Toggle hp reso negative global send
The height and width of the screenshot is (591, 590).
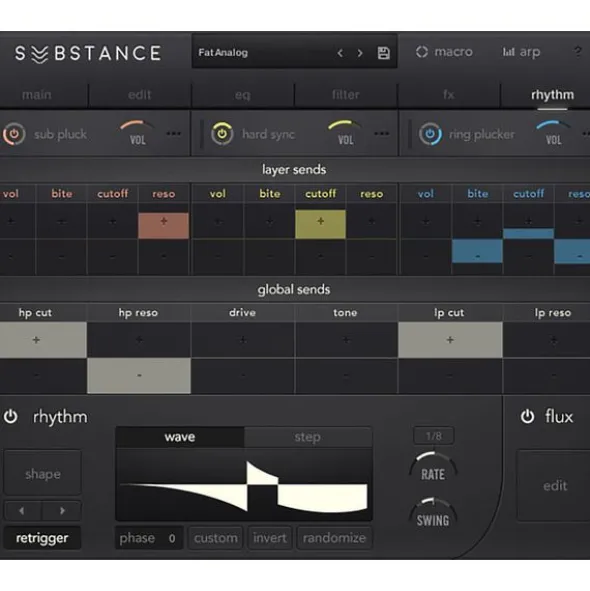point(139,375)
